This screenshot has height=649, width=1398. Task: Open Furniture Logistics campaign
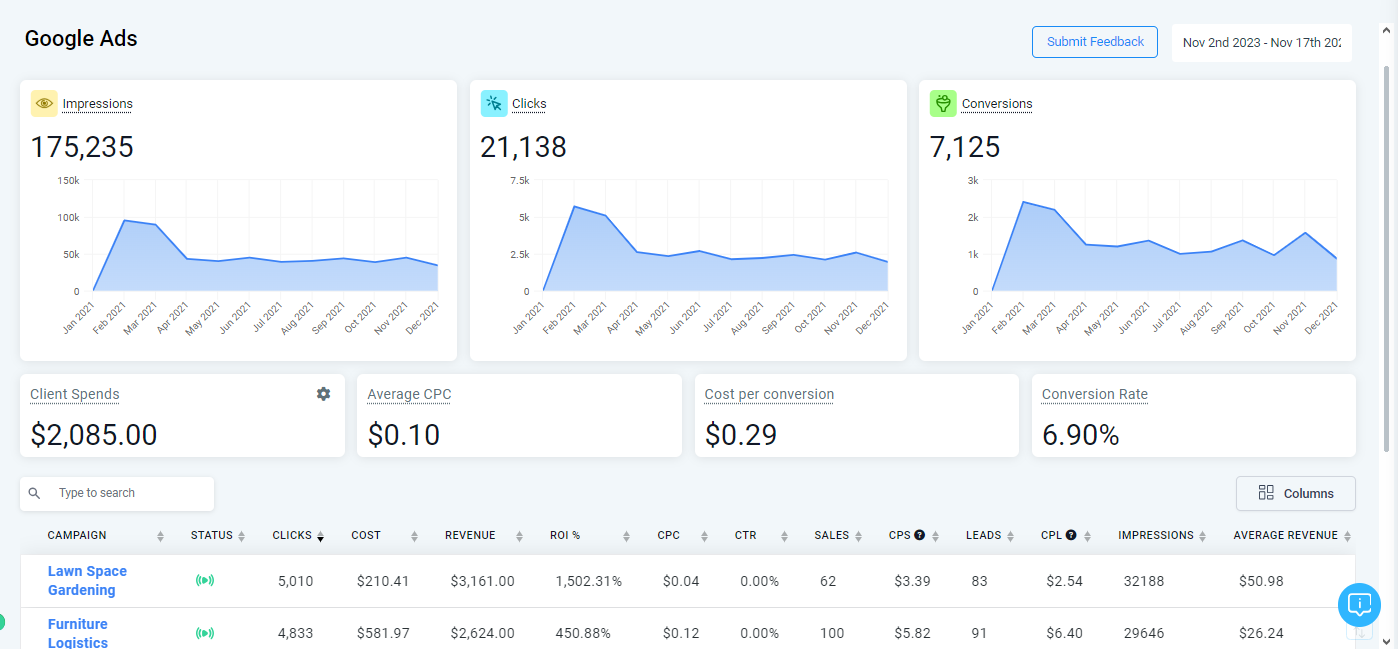coord(78,633)
